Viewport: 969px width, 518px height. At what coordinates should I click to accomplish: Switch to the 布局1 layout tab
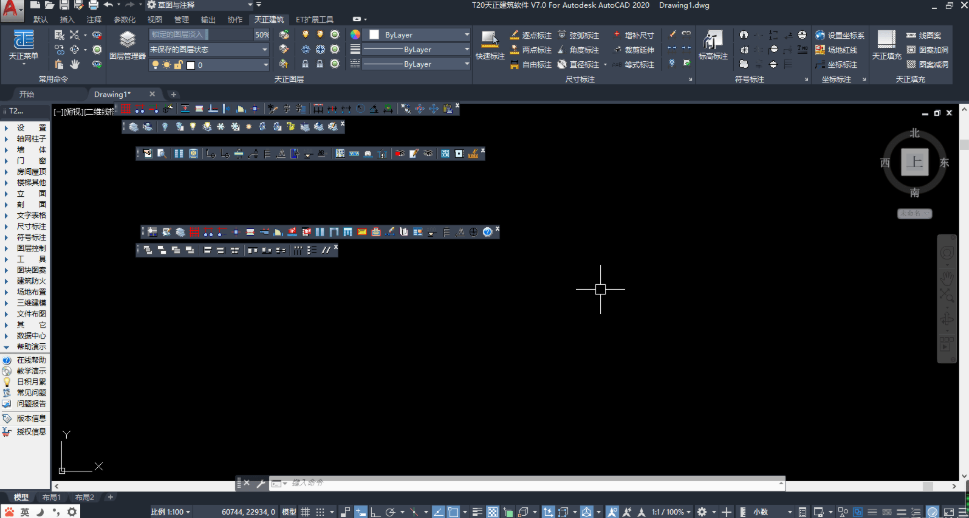click(51, 497)
